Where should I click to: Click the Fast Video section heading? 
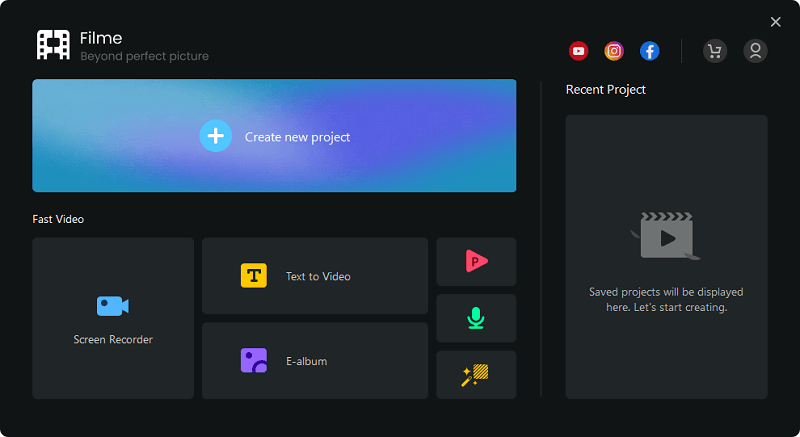pos(58,219)
